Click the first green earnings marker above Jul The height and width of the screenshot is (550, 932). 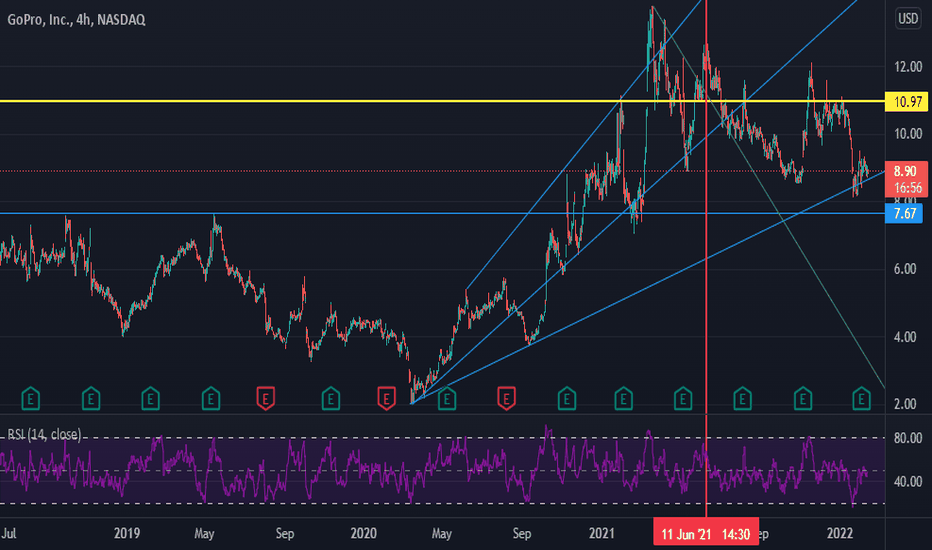tap(30, 398)
